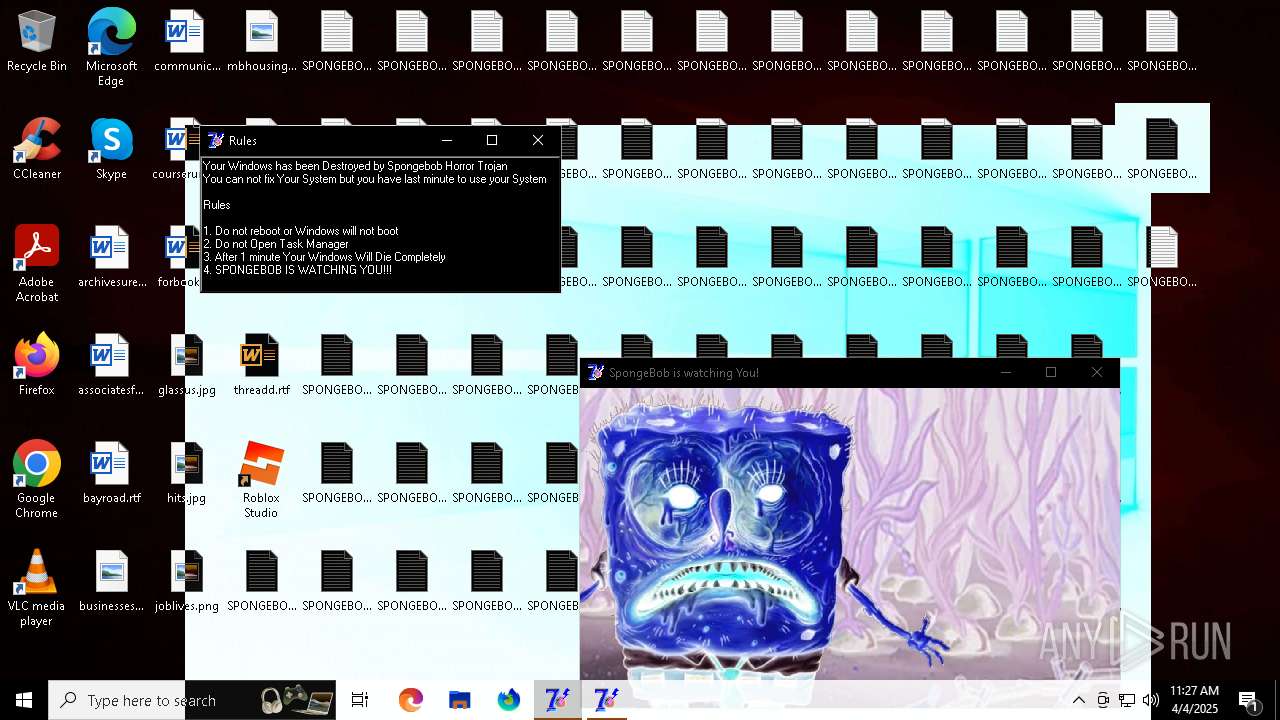Image resolution: width=1280 pixels, height=720 pixels.
Task: Click the 'Do not Open Task Manager' rule text
Action: coord(276,244)
